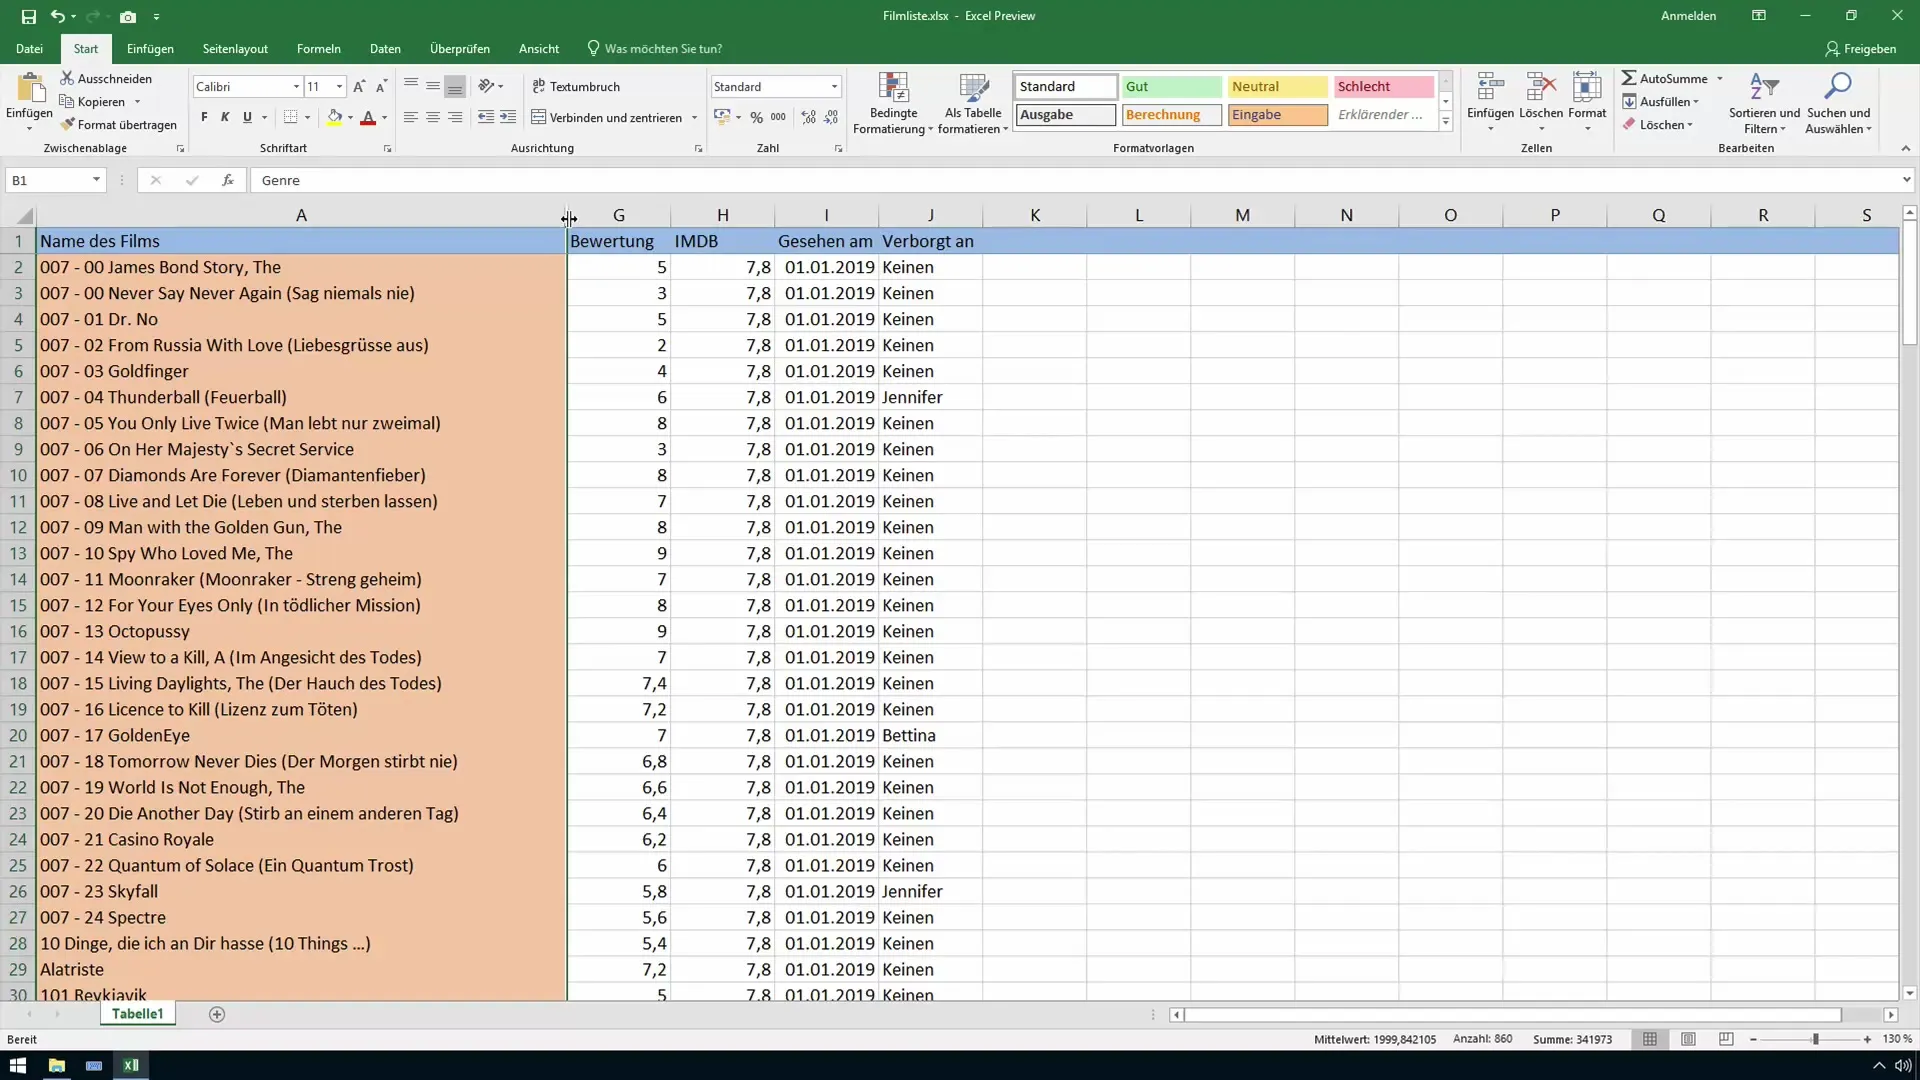Delete cells via Löschen in Zellen
The image size is (1920, 1080).
coord(1540,103)
